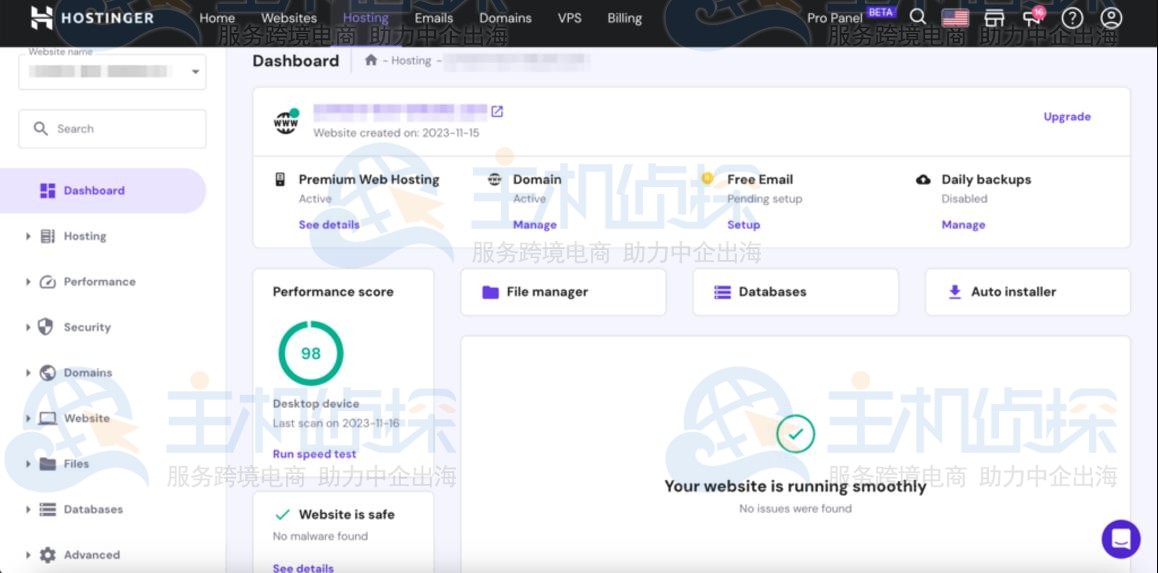Image resolution: width=1158 pixels, height=573 pixels.
Task: Open website in new tab icon
Action: pos(497,111)
